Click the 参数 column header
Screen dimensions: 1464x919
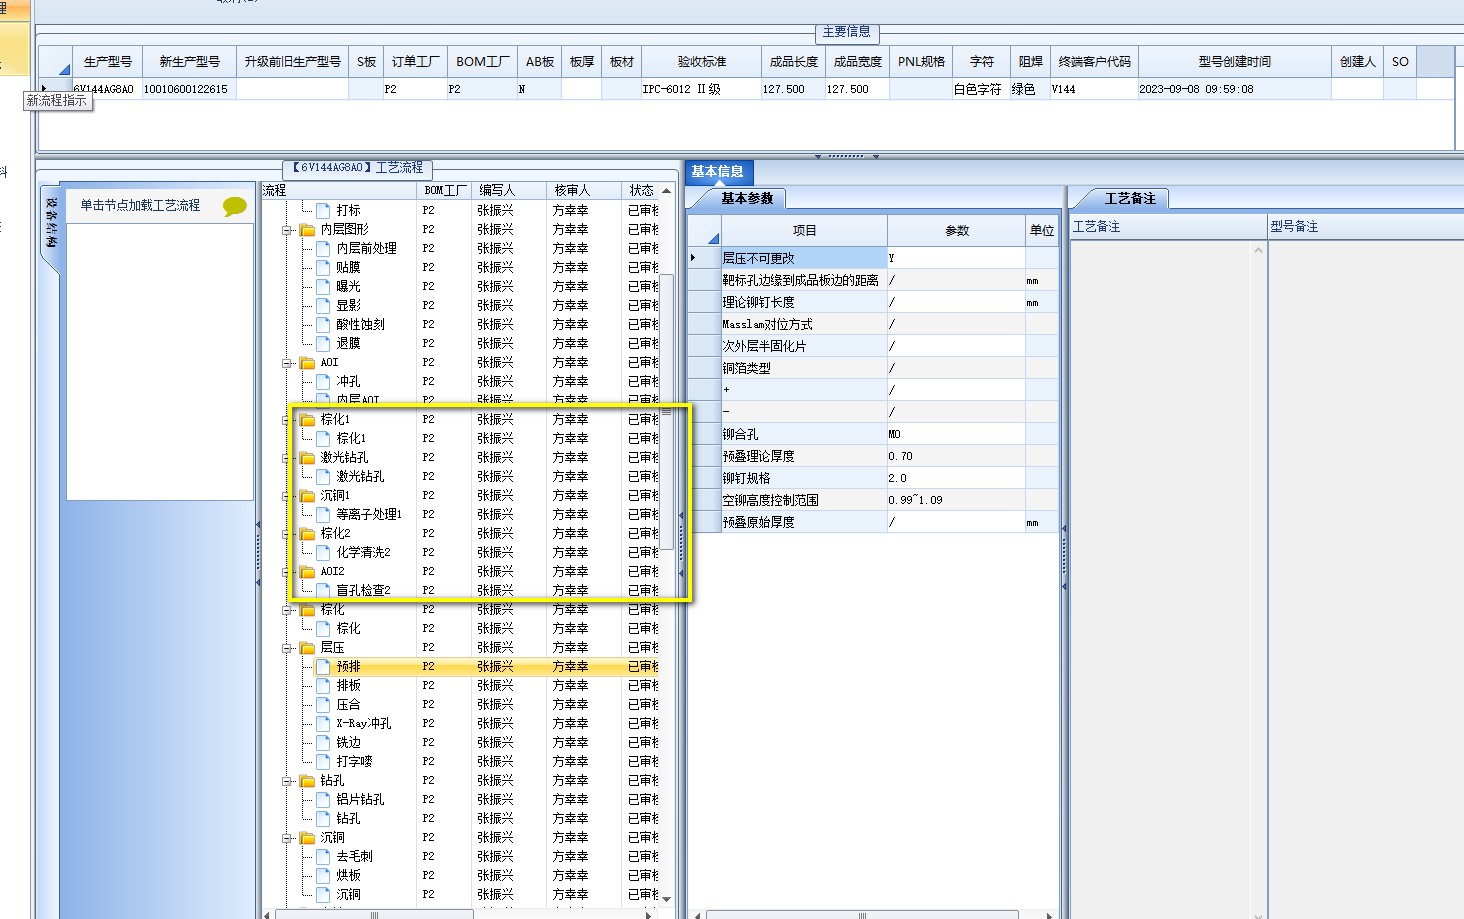pos(957,231)
